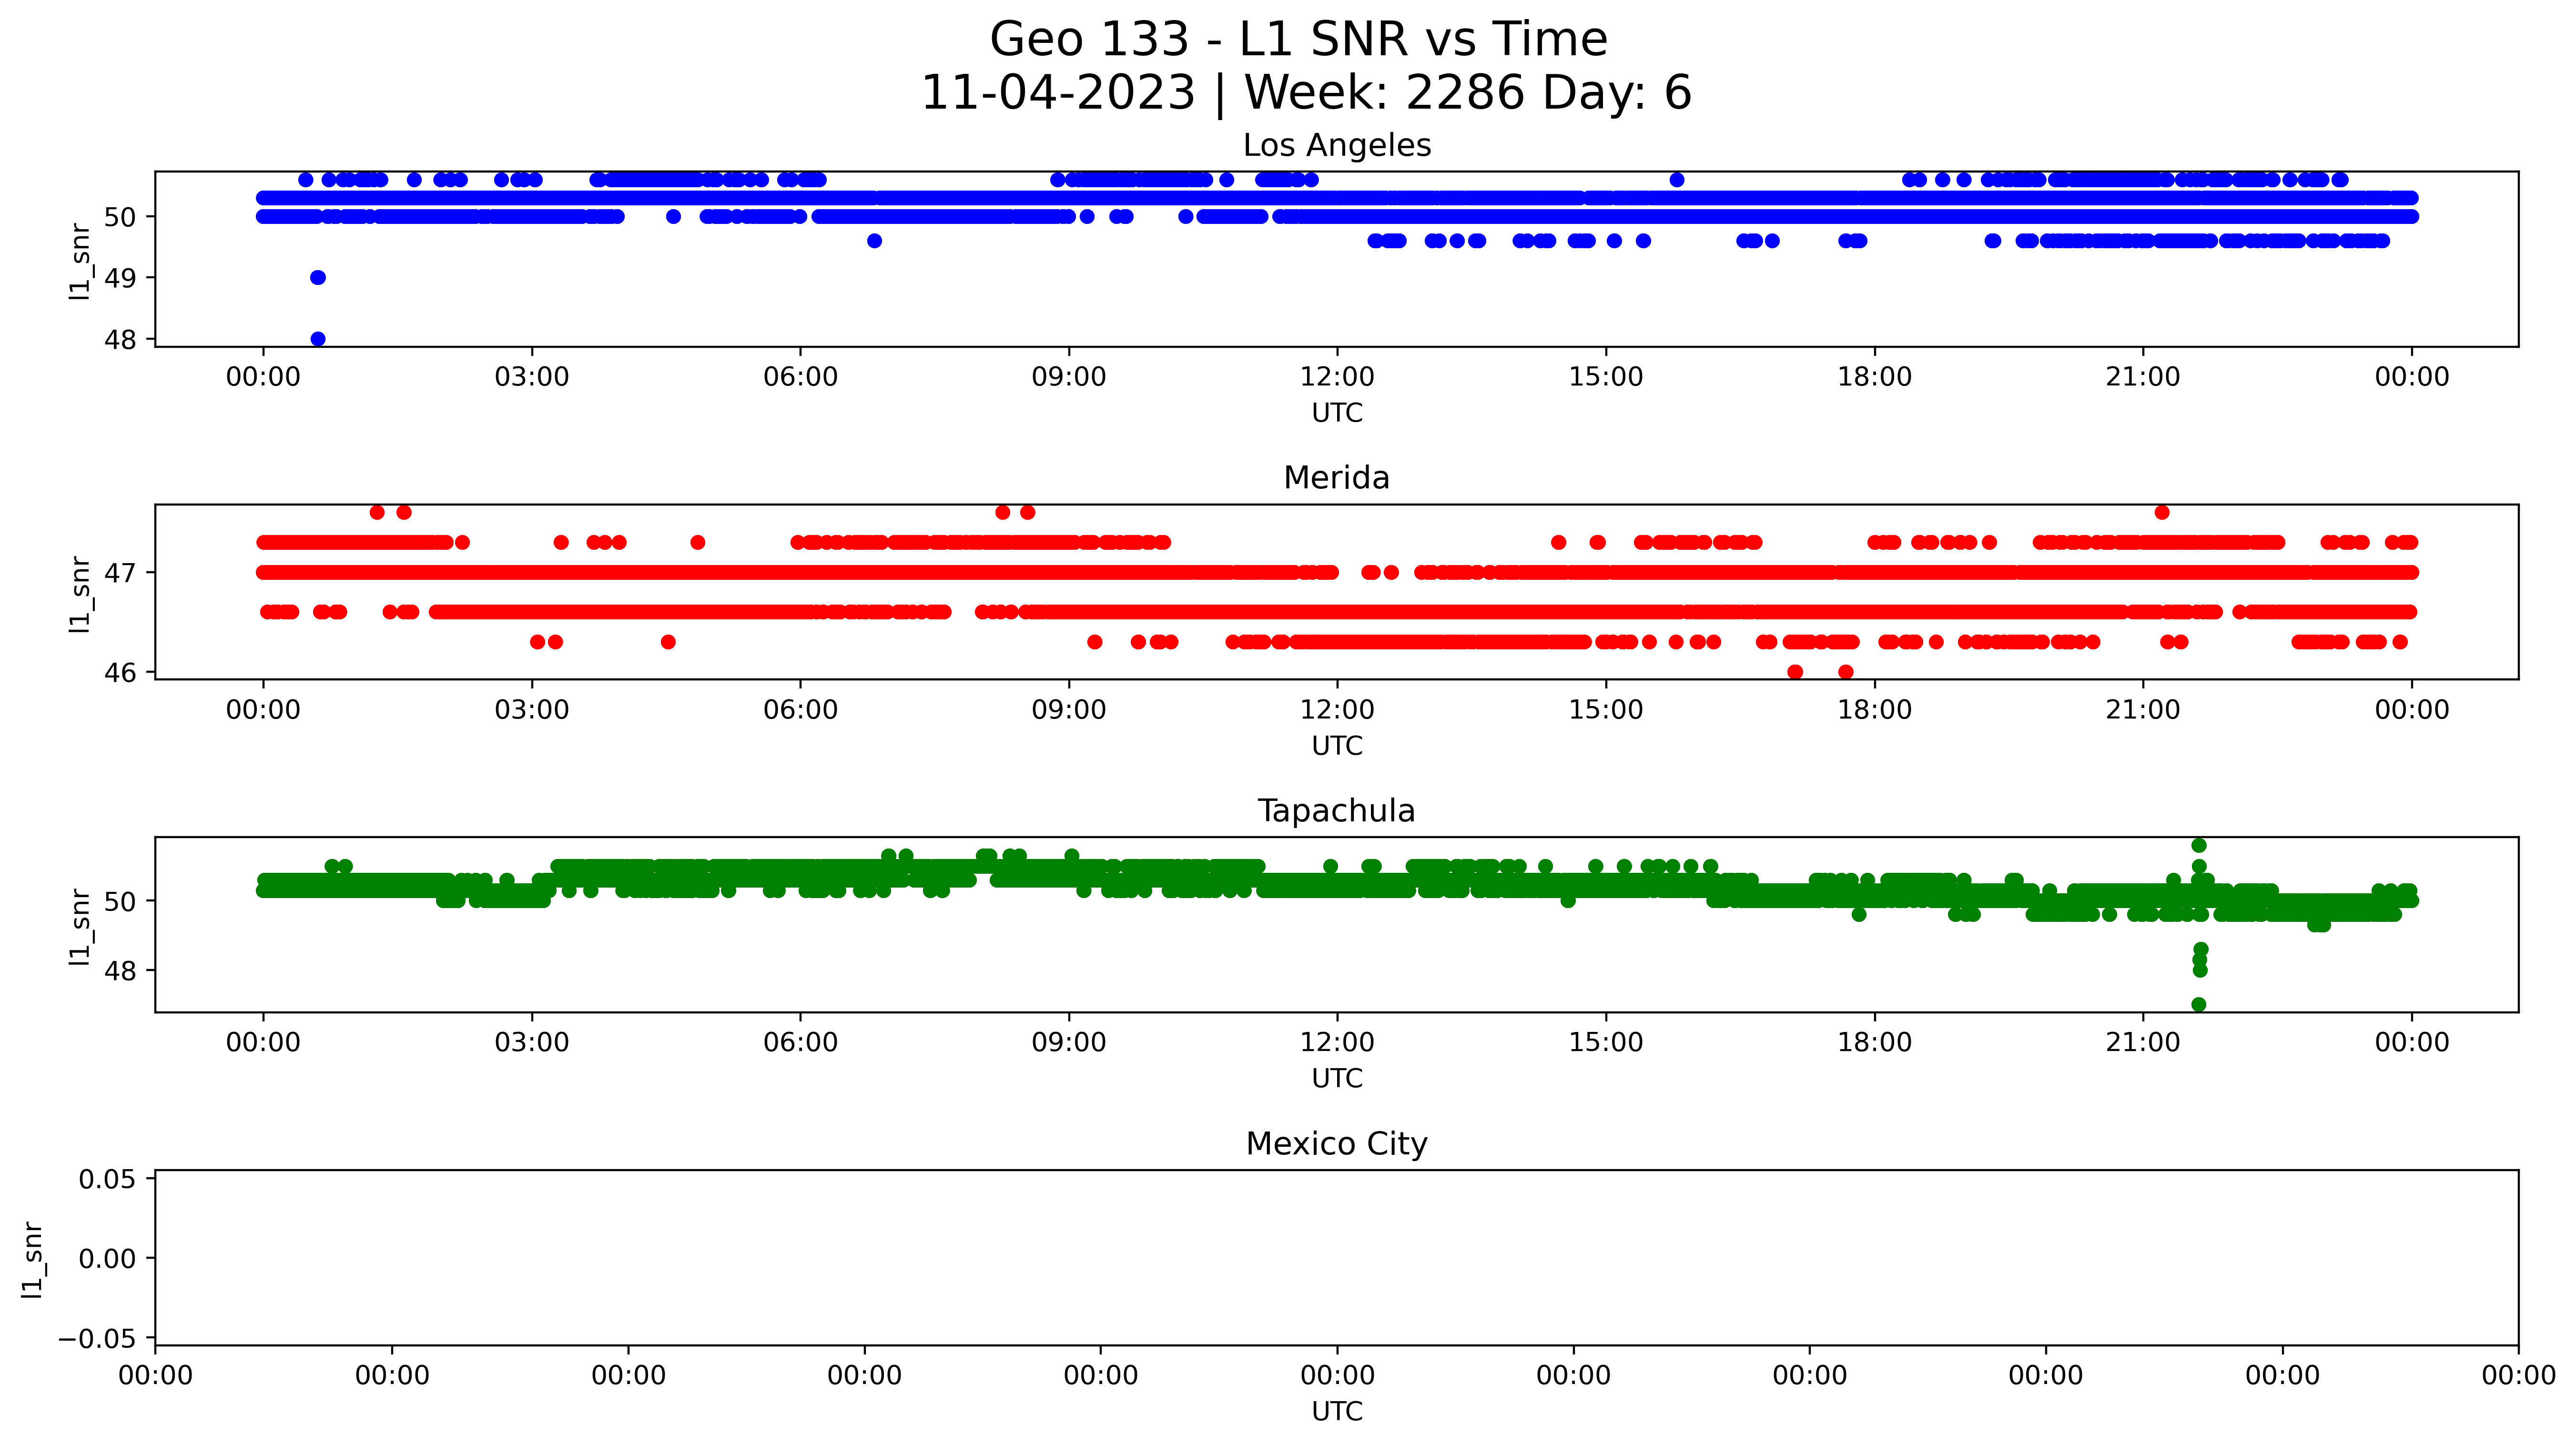Click the lowest green outlier point in Tapachula chart

point(2199,1004)
